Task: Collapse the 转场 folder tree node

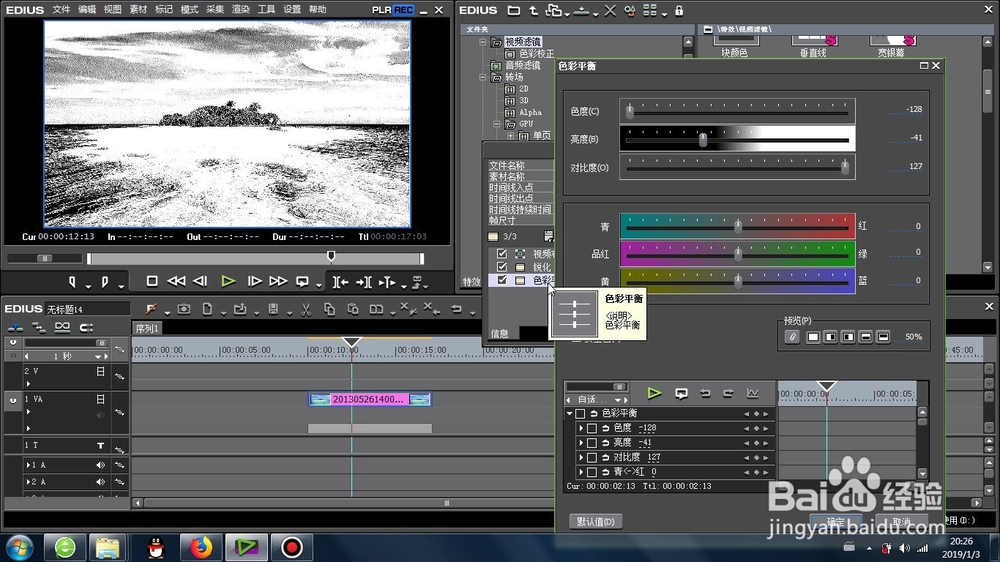Action: (x=483, y=77)
